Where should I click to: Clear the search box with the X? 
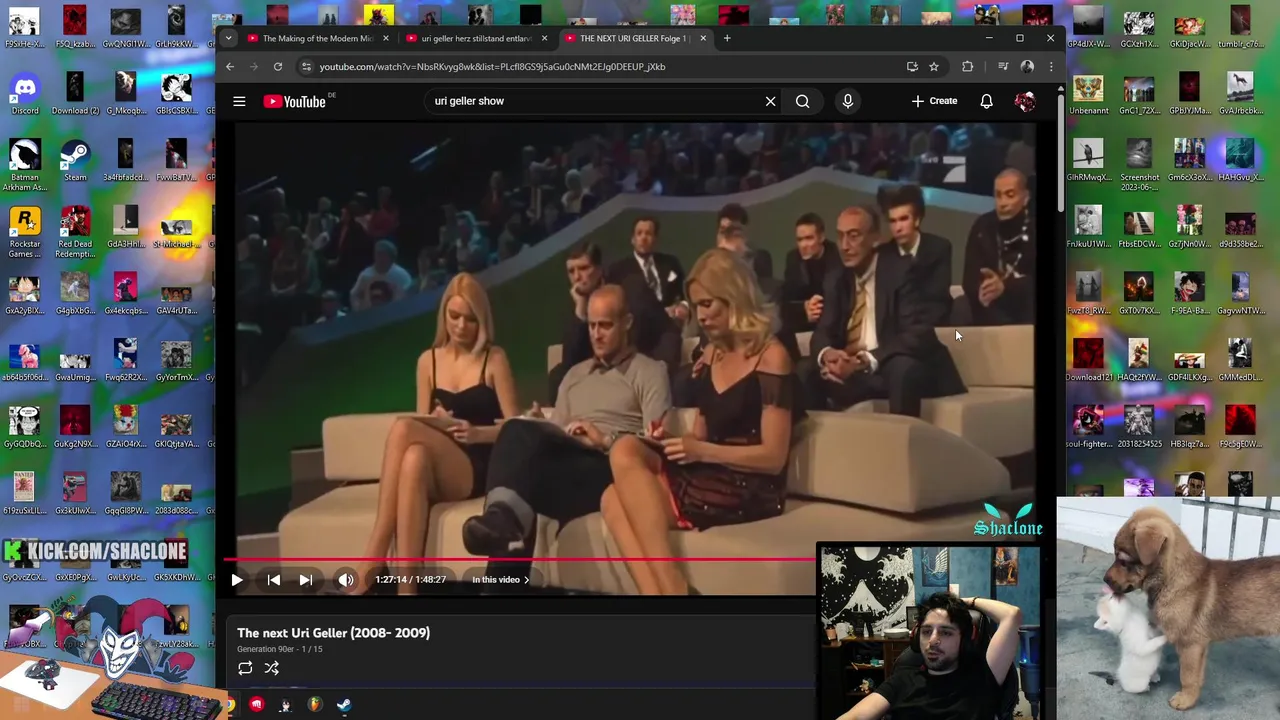click(770, 101)
